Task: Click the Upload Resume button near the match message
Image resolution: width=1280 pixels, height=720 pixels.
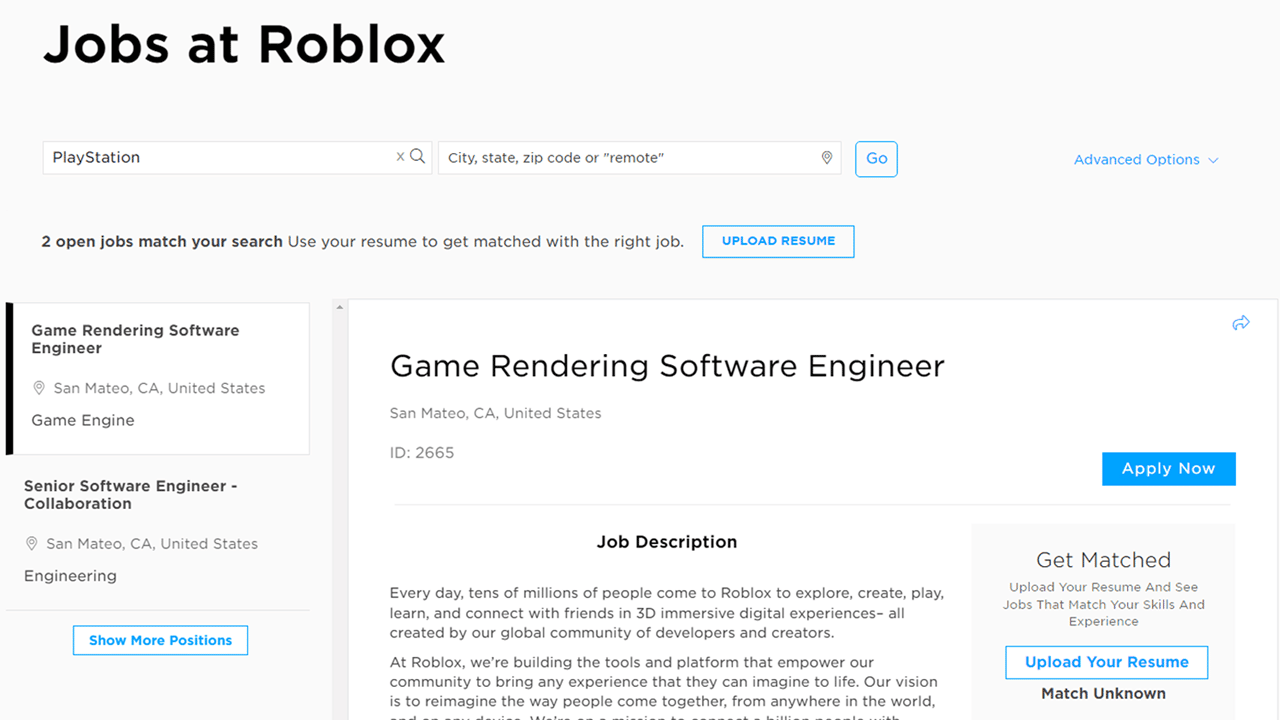Action: point(778,241)
